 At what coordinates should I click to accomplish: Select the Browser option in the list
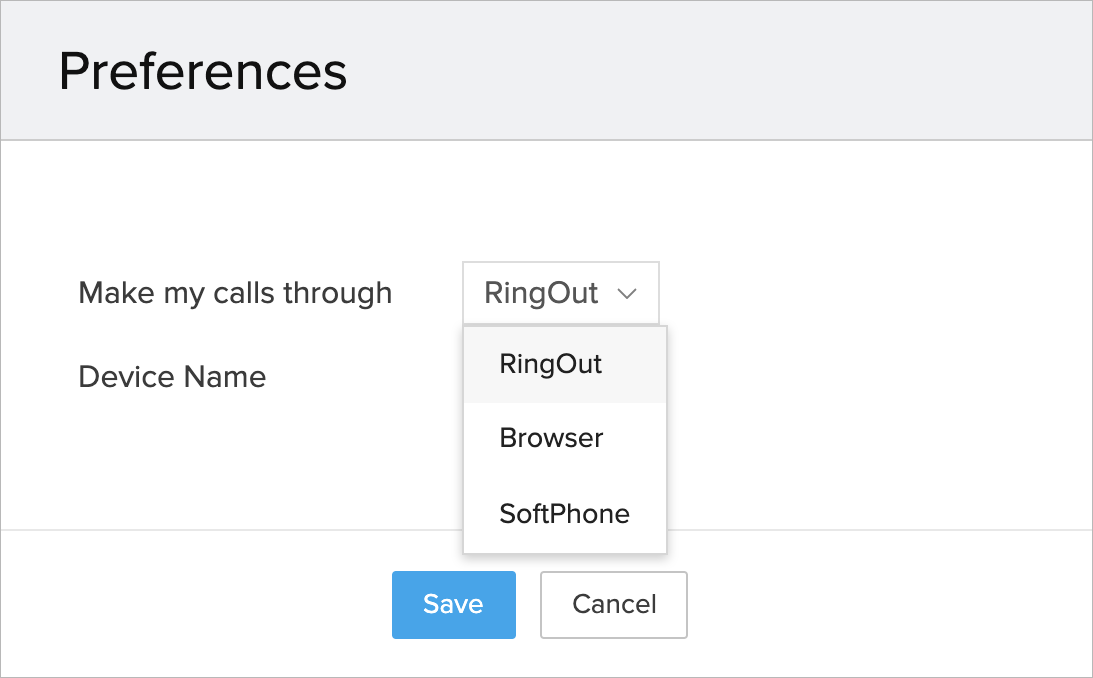(551, 438)
